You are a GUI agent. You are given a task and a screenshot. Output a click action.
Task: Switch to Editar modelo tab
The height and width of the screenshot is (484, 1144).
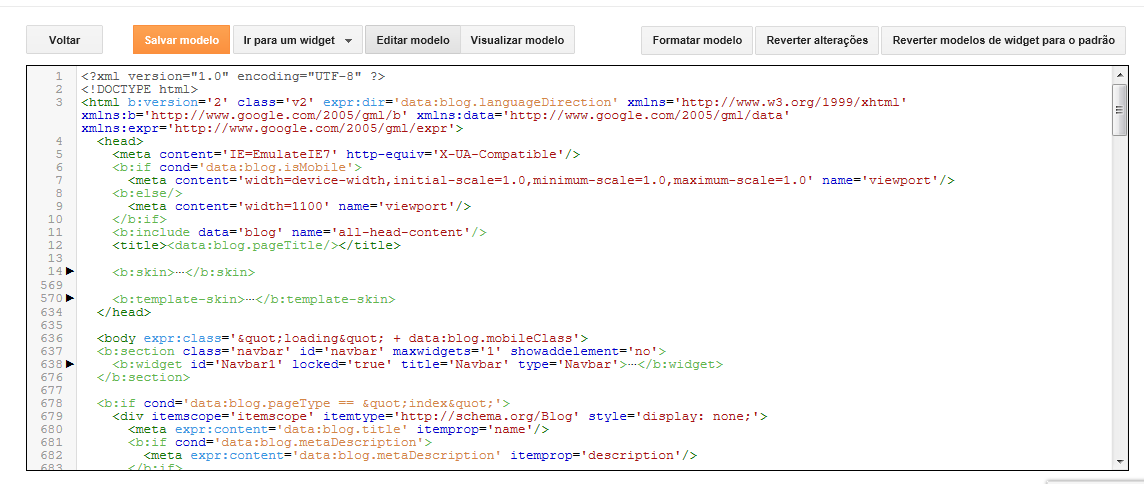[x=413, y=40]
